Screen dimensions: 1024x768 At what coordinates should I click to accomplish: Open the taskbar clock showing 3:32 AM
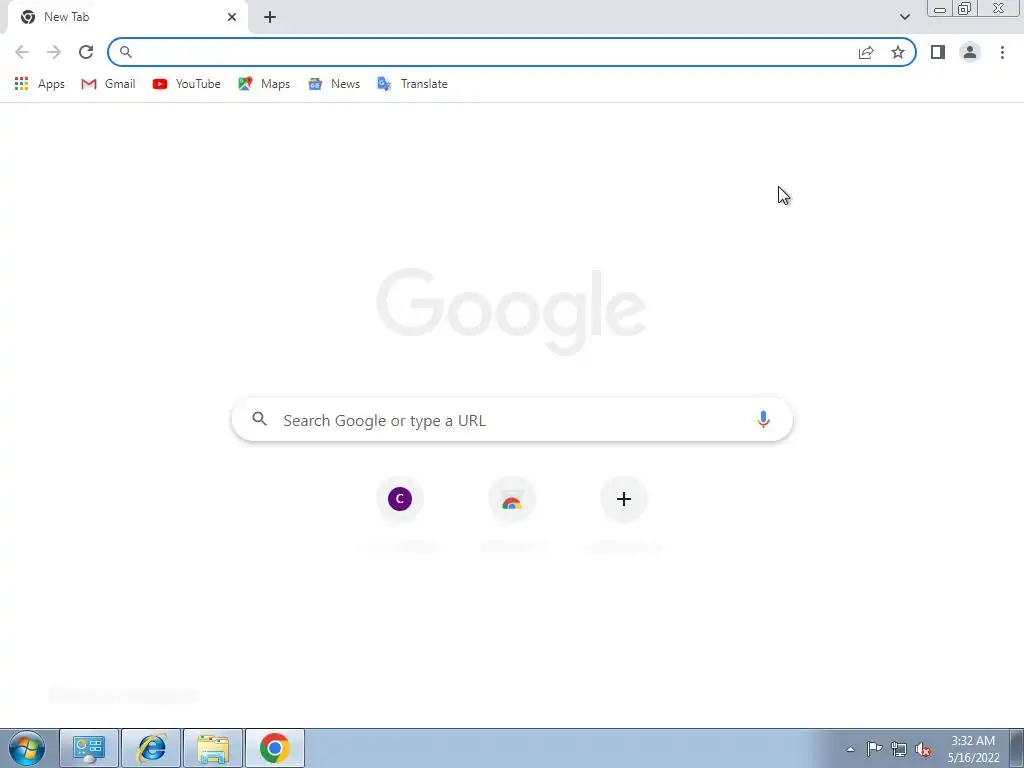(x=973, y=749)
